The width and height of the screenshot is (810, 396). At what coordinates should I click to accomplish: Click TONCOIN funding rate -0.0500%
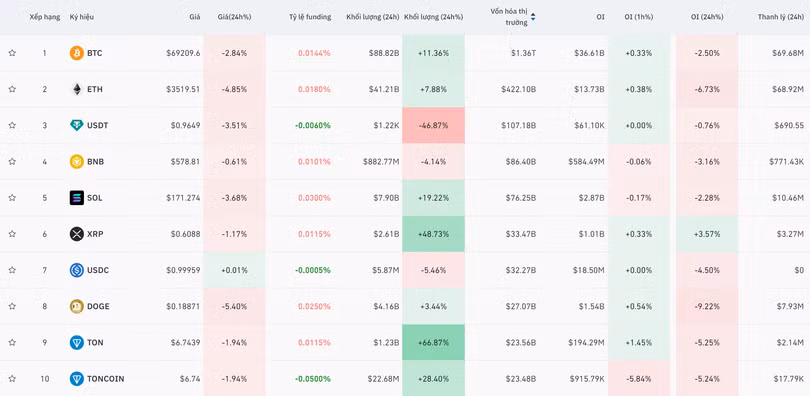click(x=313, y=378)
